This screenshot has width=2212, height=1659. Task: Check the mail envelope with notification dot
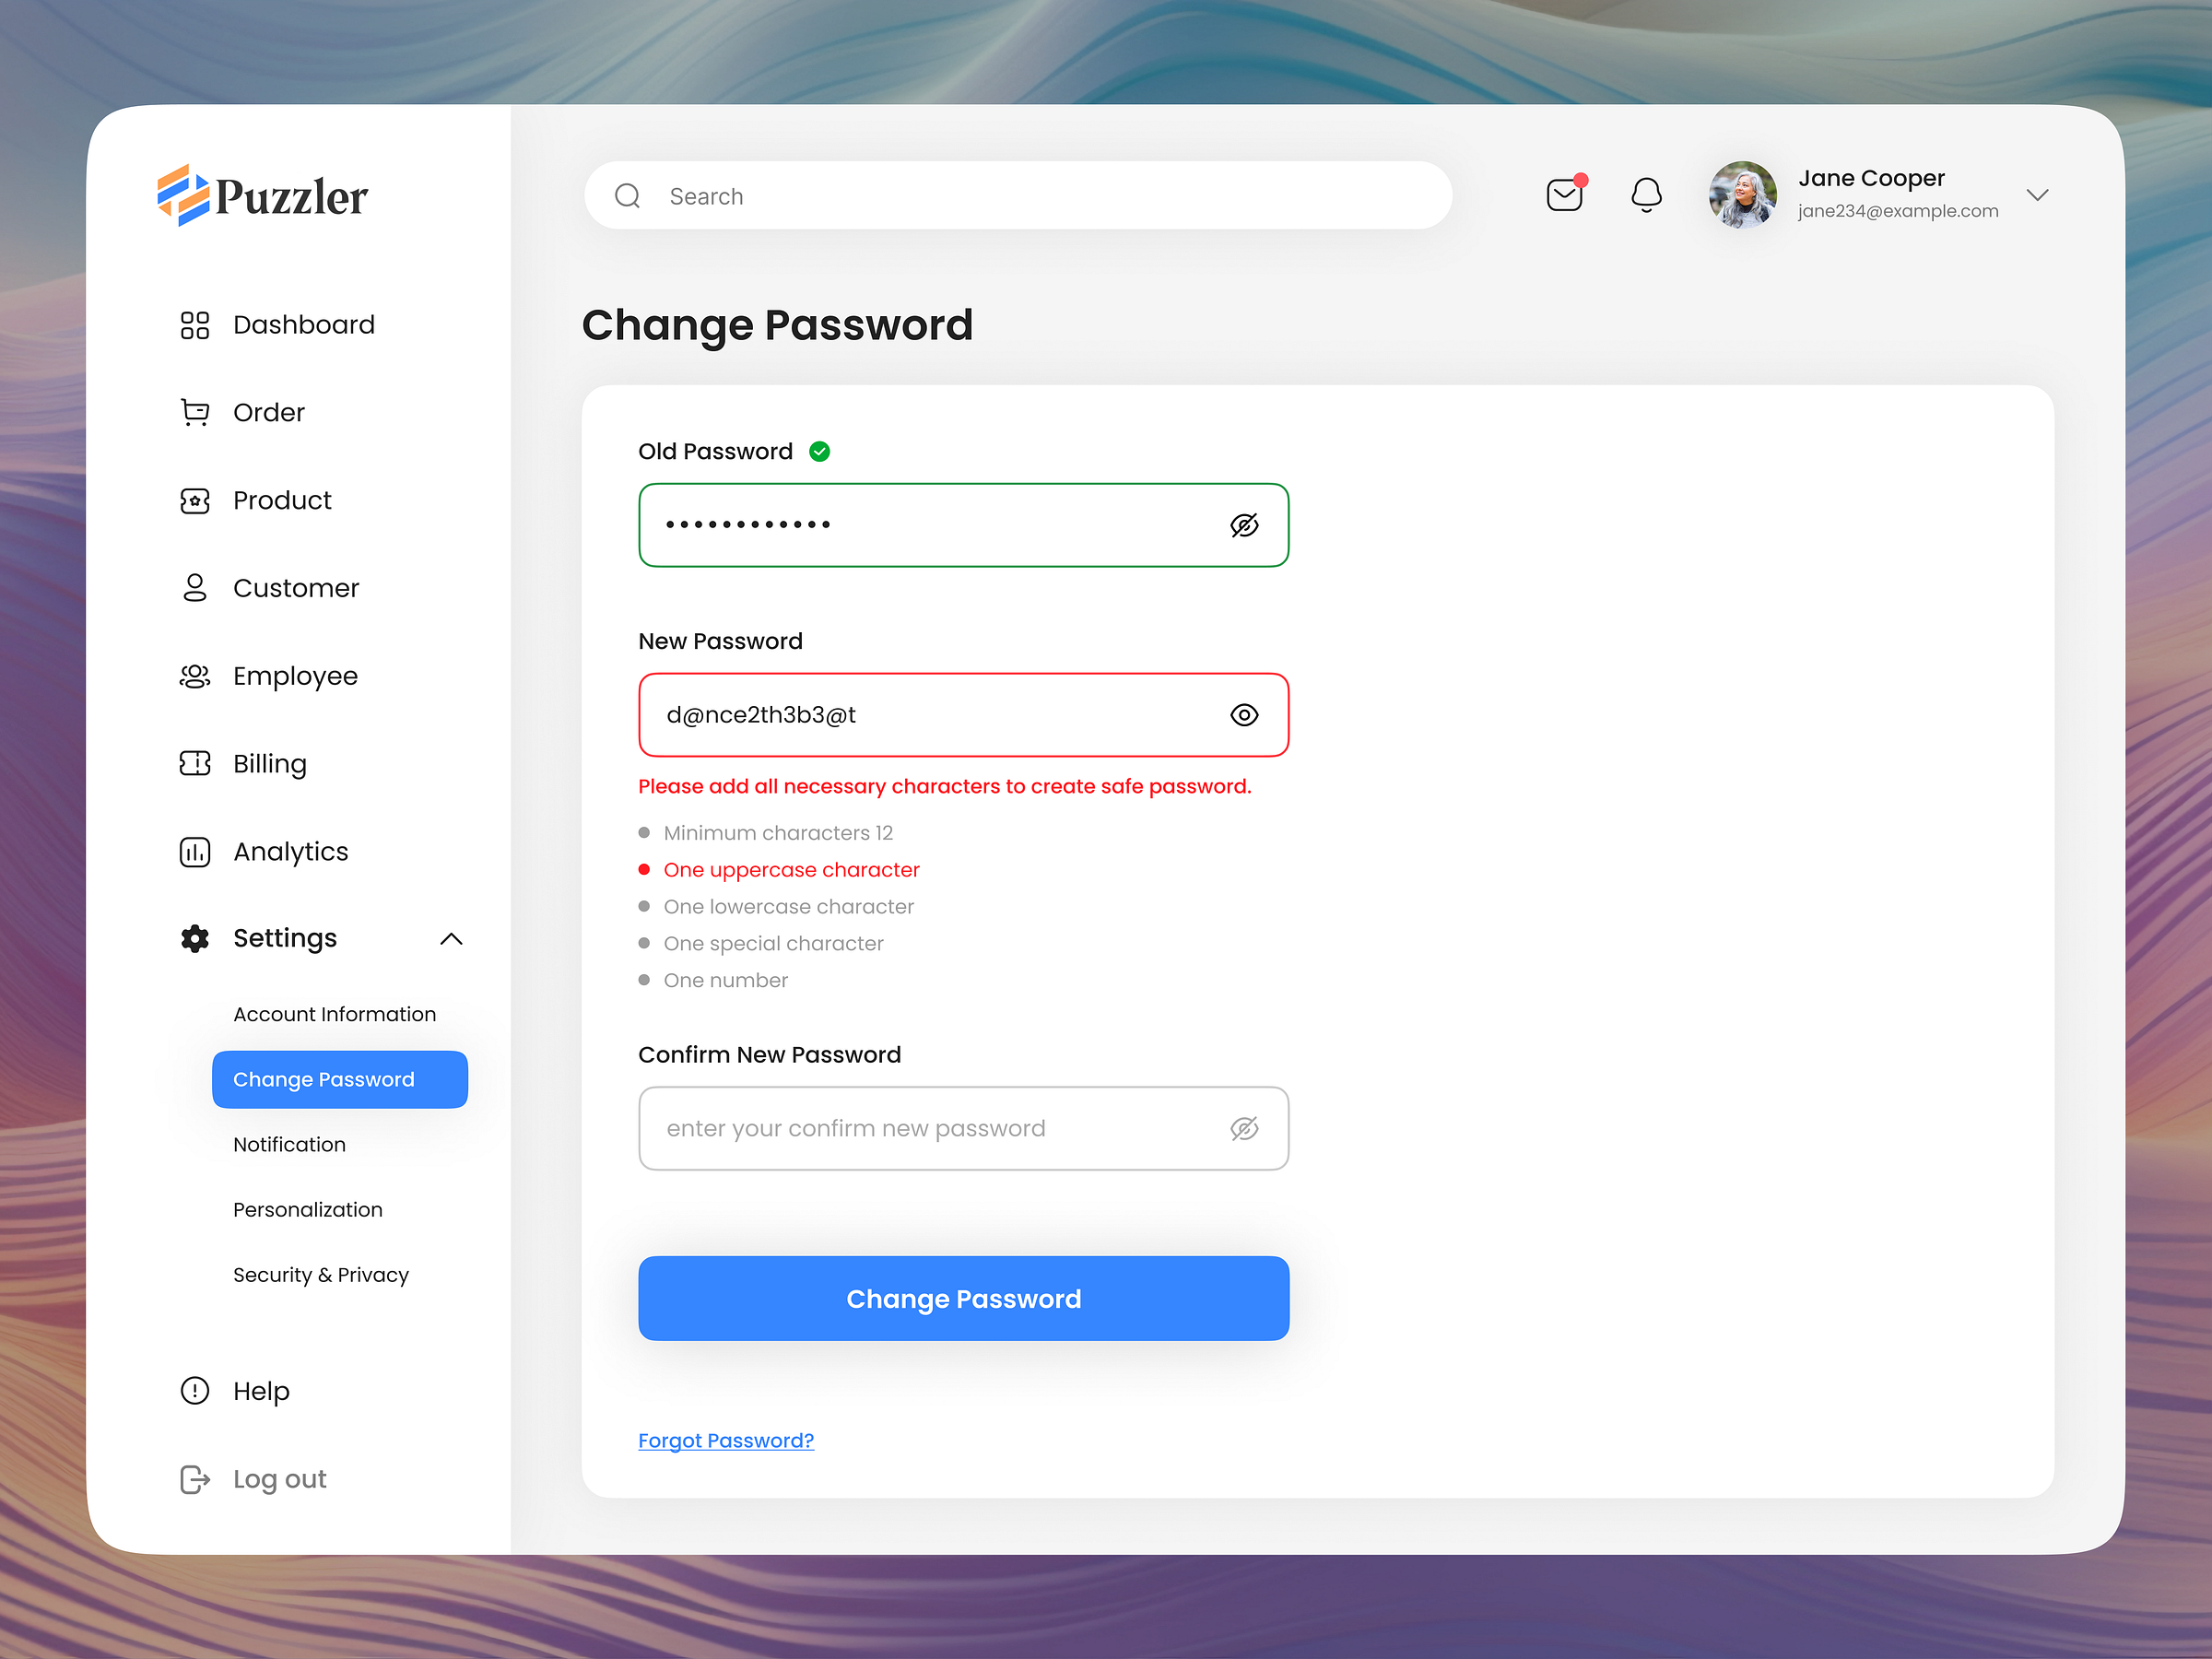(x=1564, y=195)
